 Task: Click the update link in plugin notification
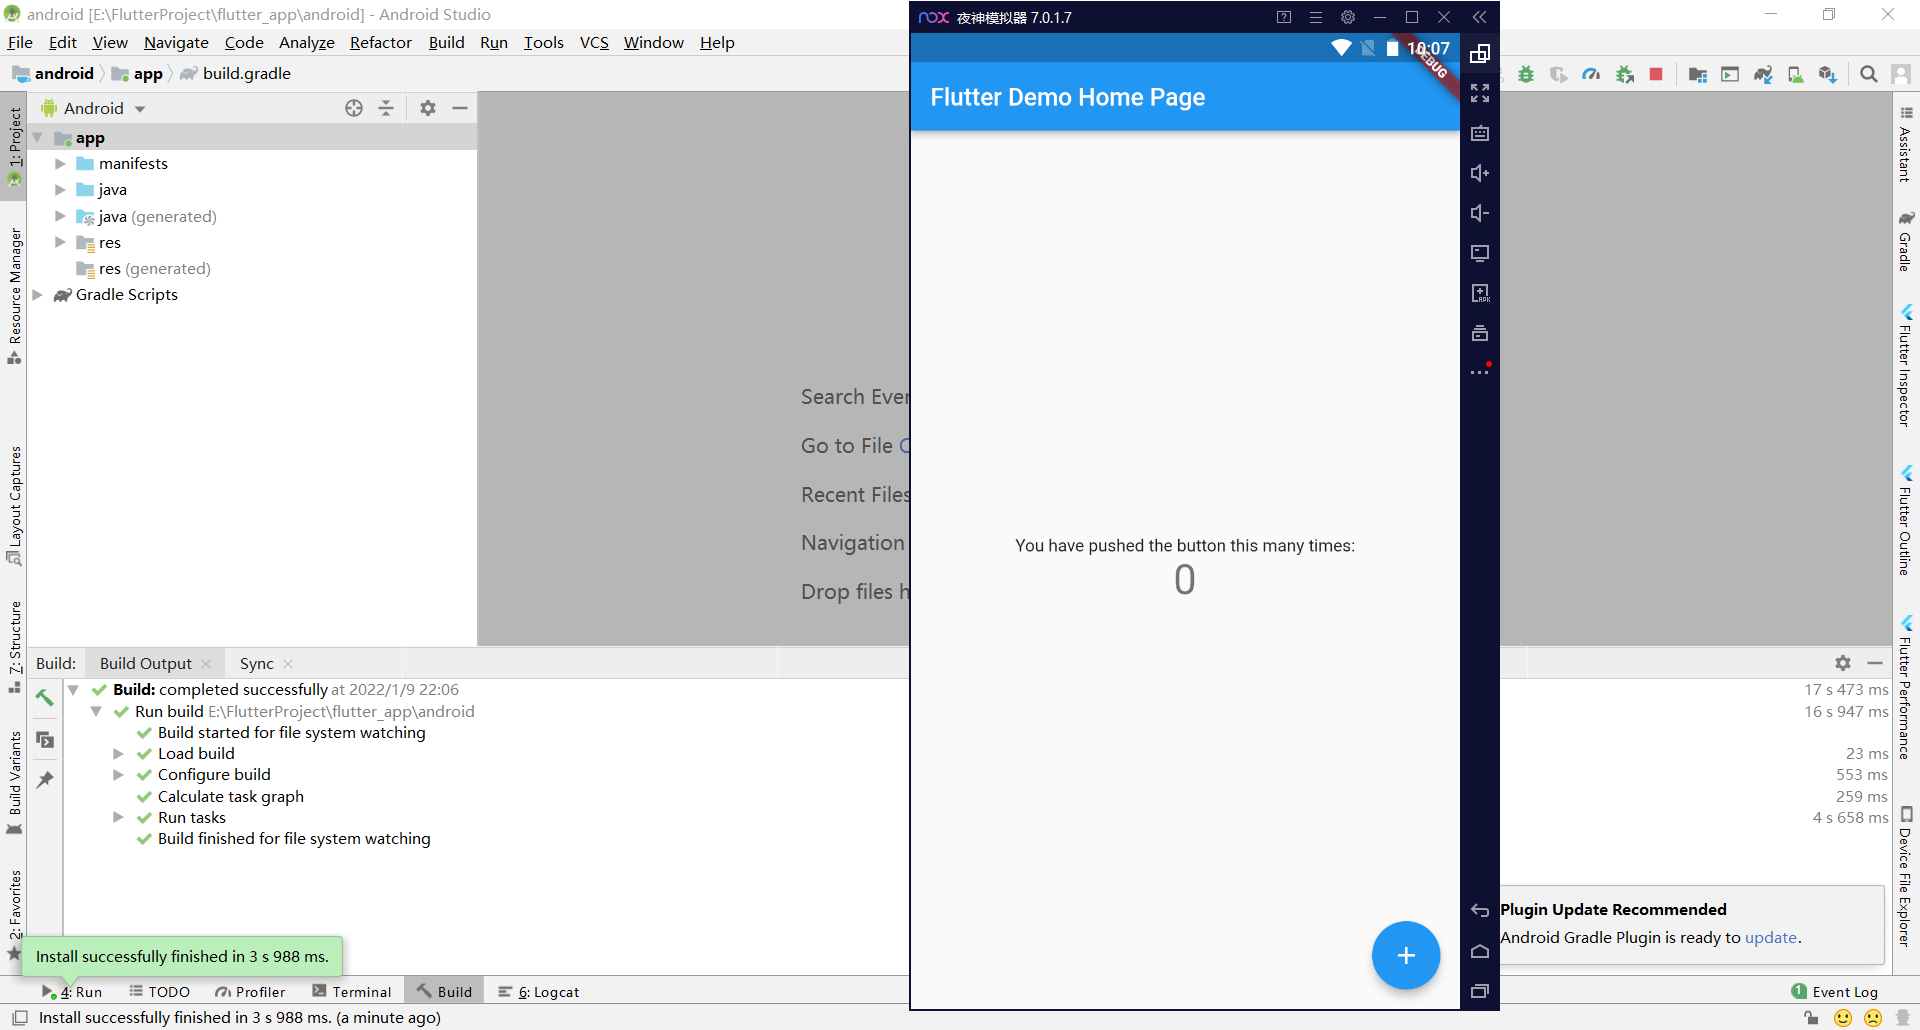point(1770,938)
